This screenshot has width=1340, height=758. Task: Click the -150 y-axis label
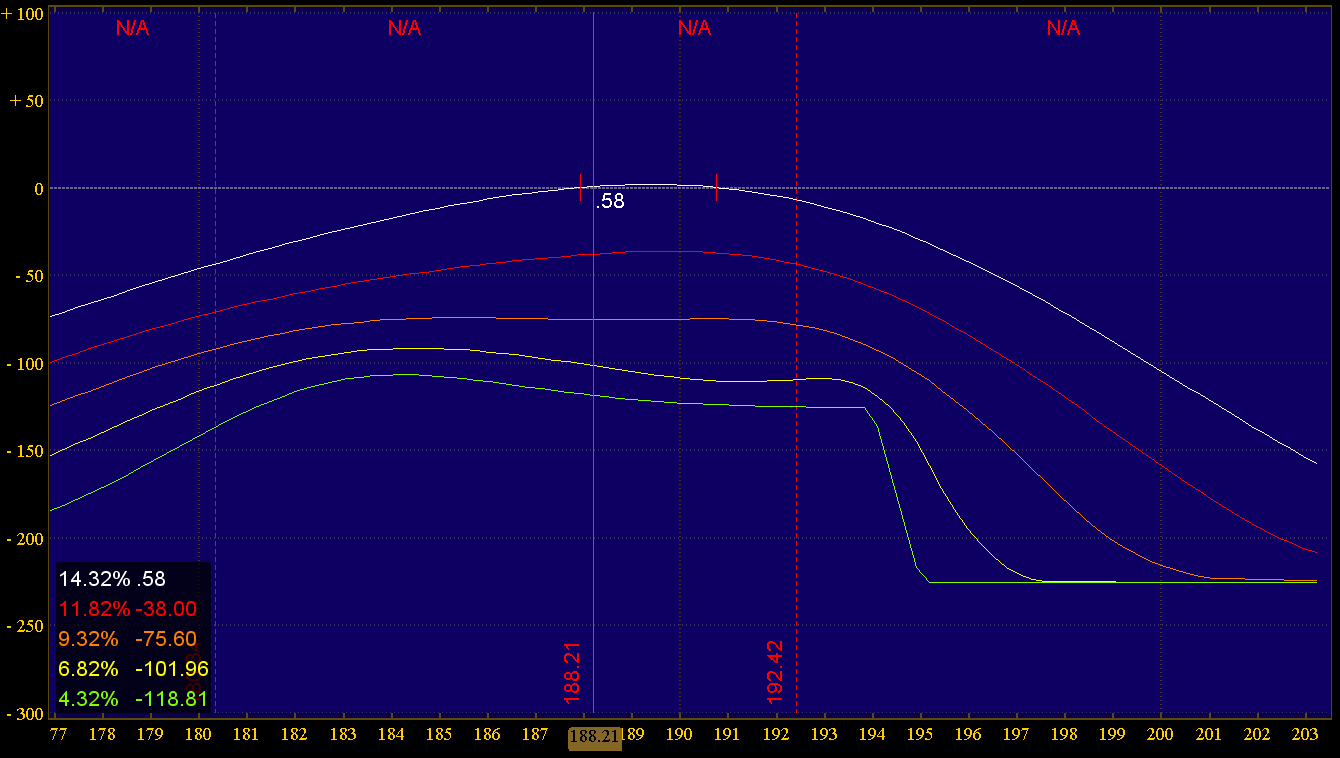(25, 451)
